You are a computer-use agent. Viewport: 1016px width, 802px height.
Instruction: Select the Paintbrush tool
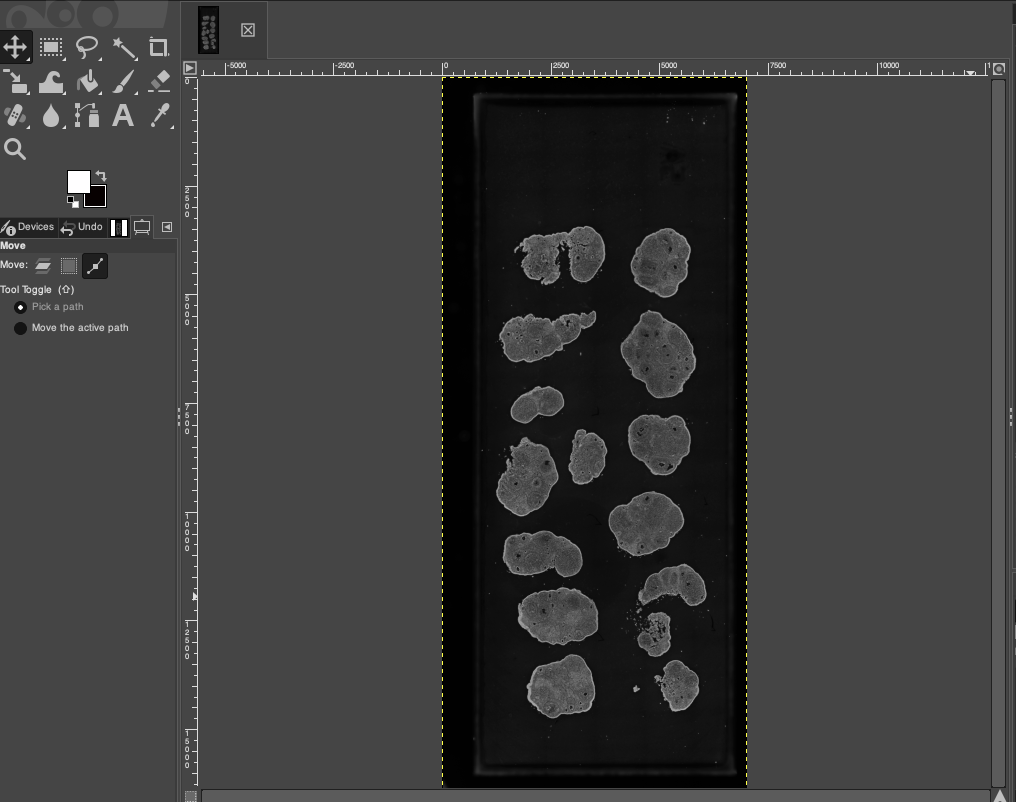pyautogui.click(x=122, y=82)
